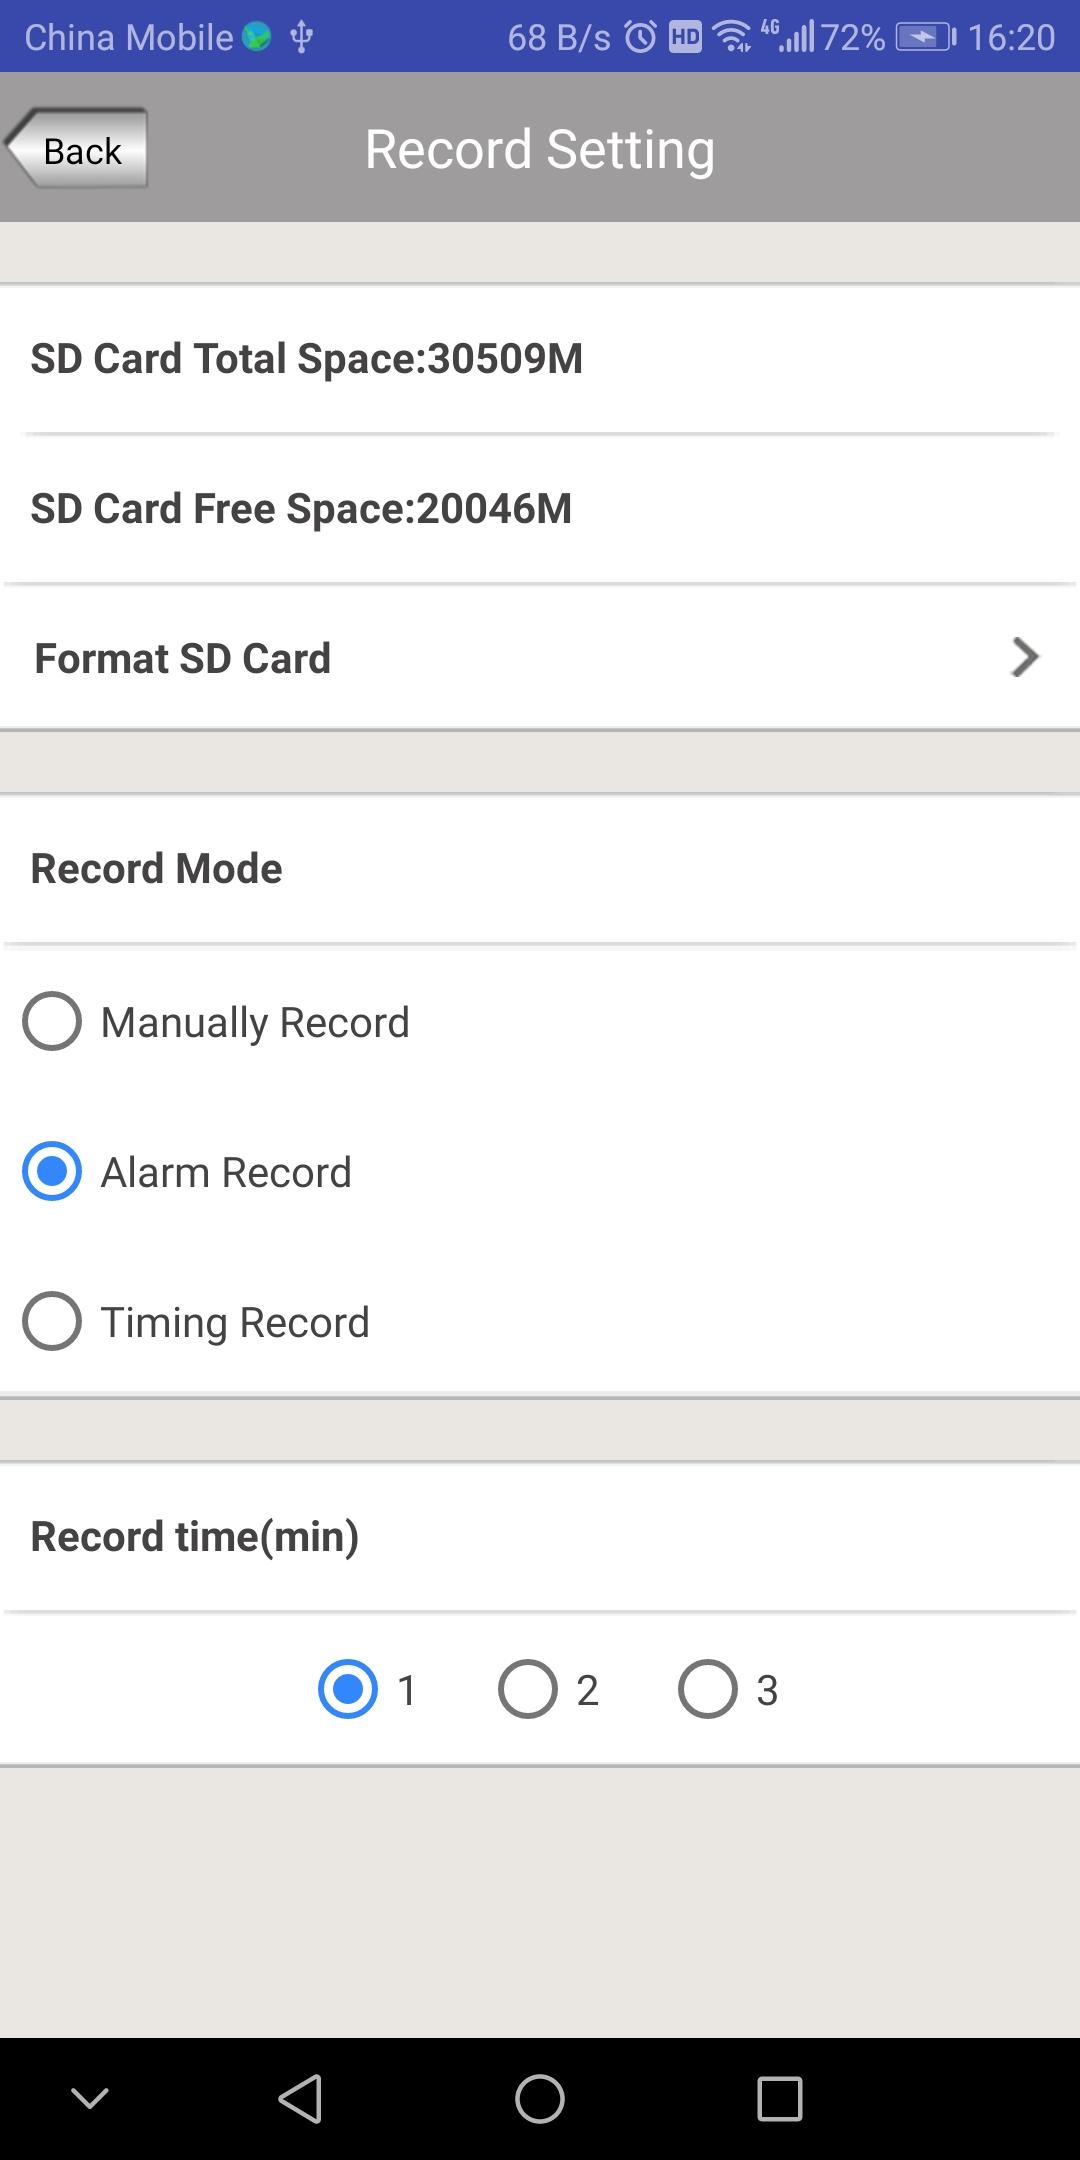Tap the Wi-Fi status icon
The image size is (1080, 2160).
click(x=732, y=38)
